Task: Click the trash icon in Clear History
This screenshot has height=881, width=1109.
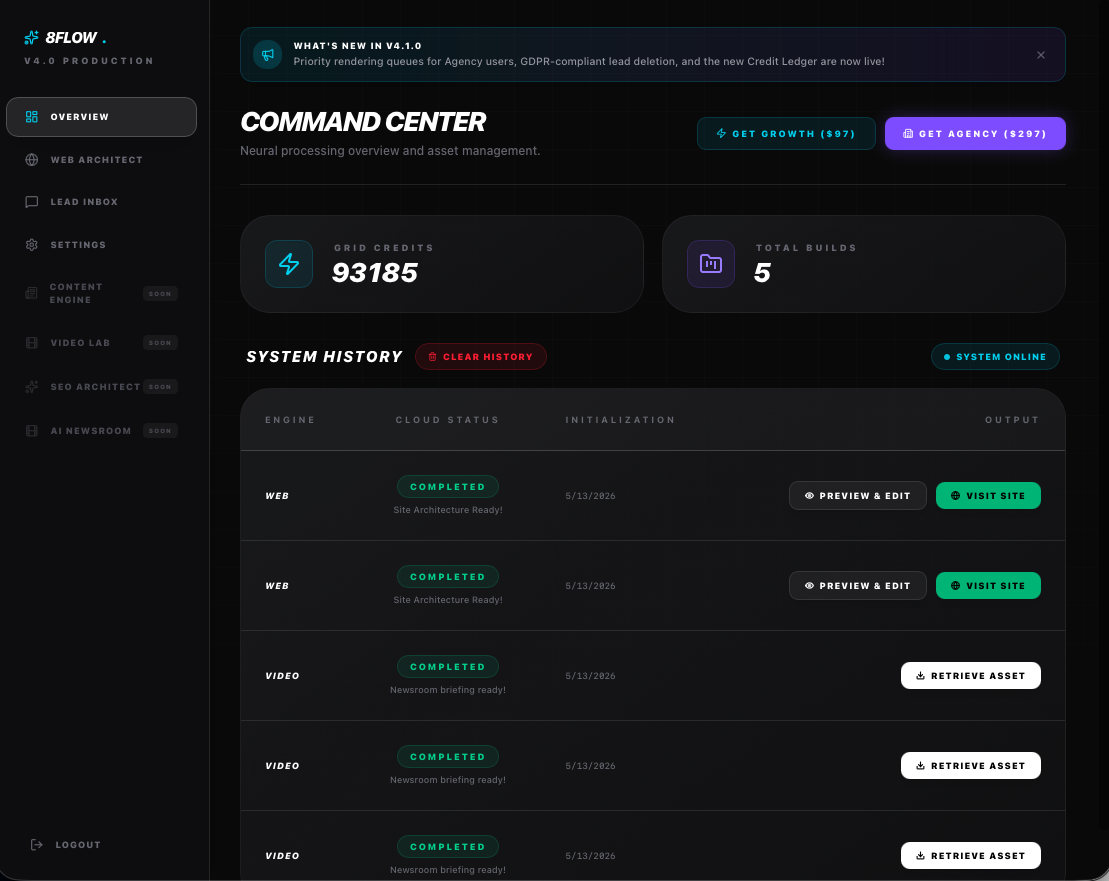Action: [x=433, y=357]
